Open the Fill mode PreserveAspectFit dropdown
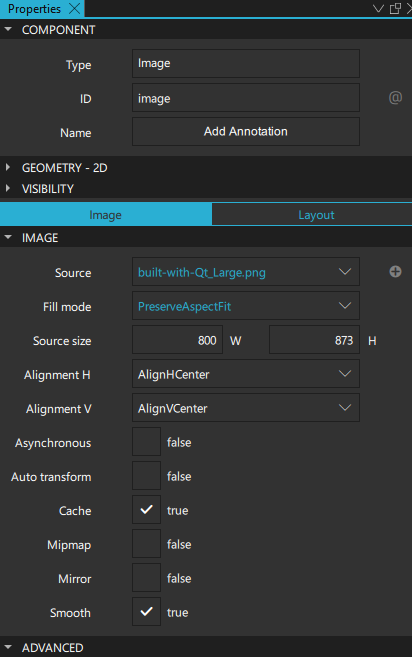412x657 pixels. click(246, 306)
